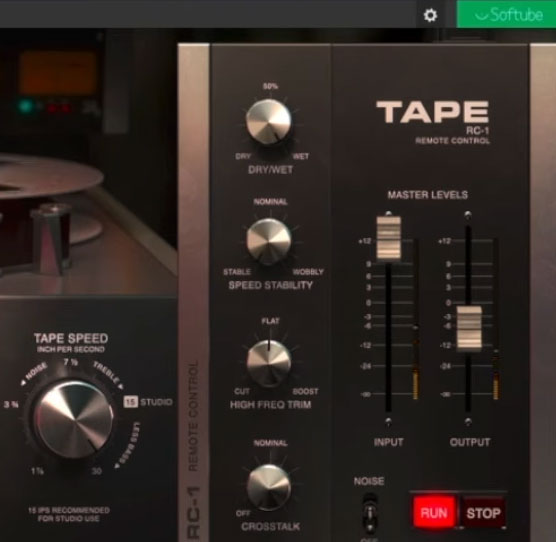Click the bottom stop pin of Input fader
Screen dimensions: 556x542
389,421
